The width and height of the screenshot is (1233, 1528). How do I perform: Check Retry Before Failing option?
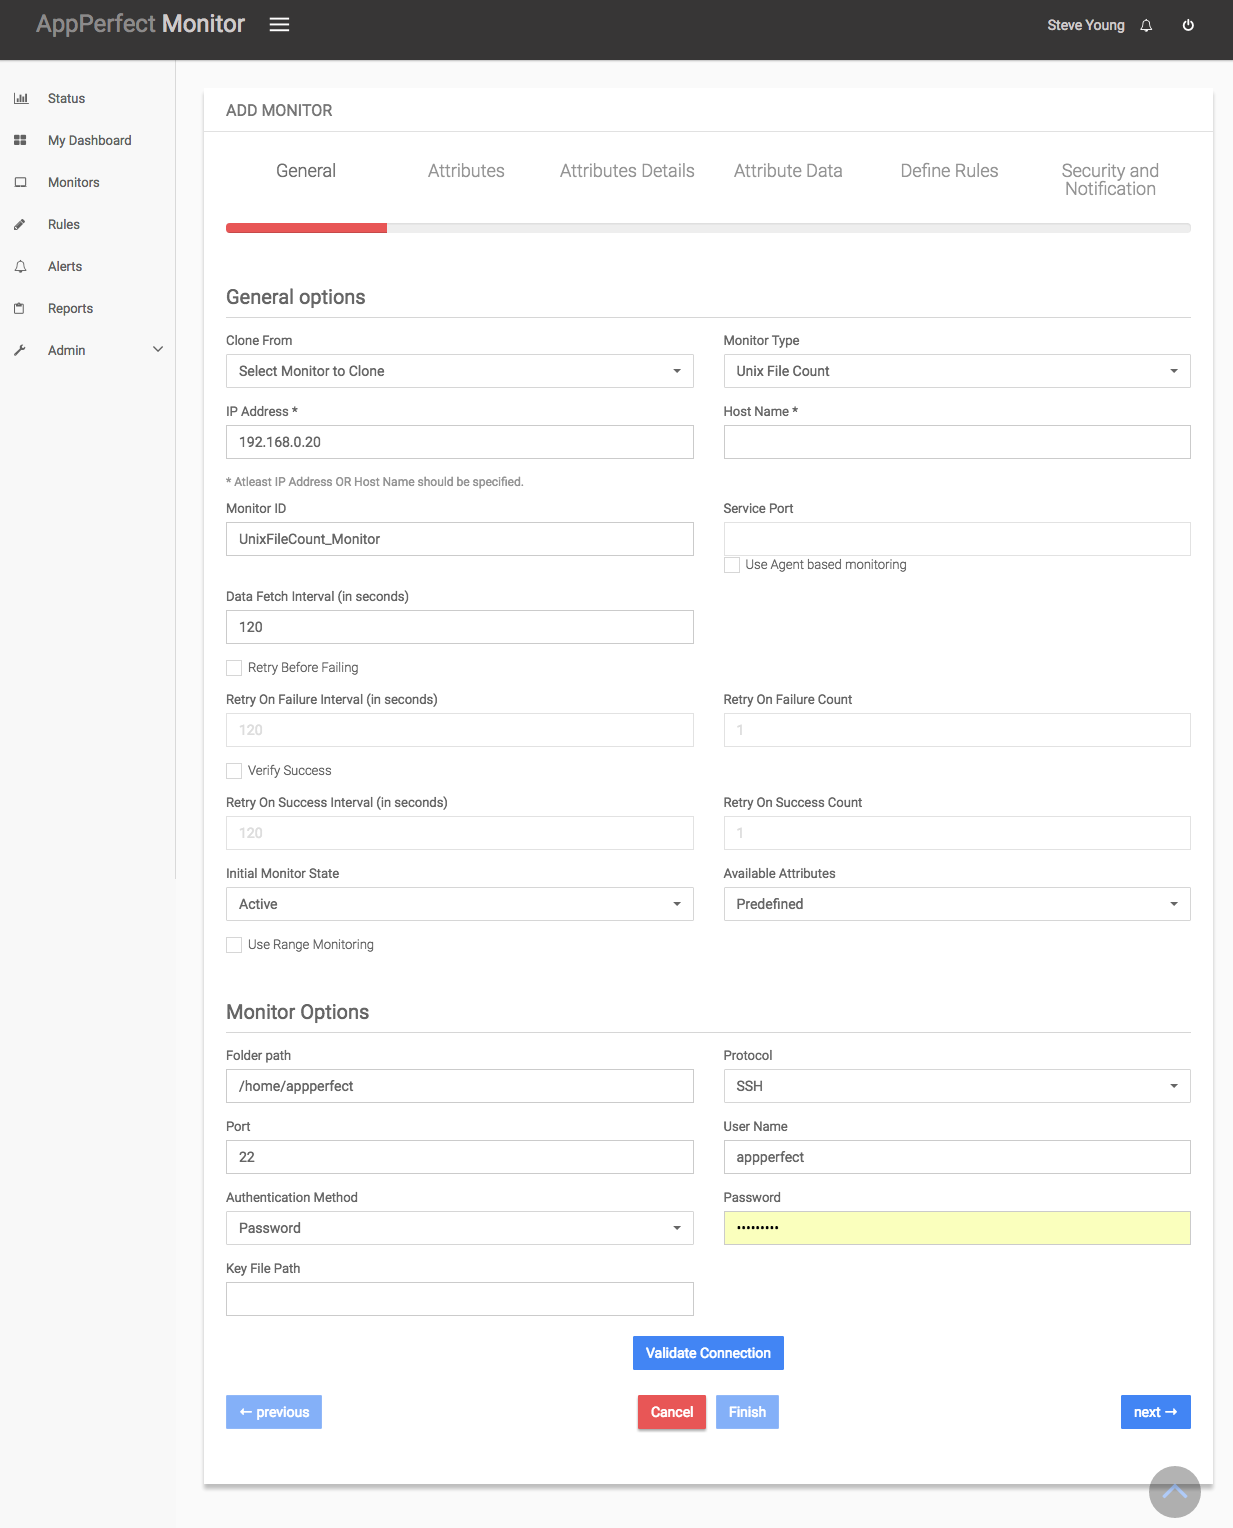click(x=234, y=668)
